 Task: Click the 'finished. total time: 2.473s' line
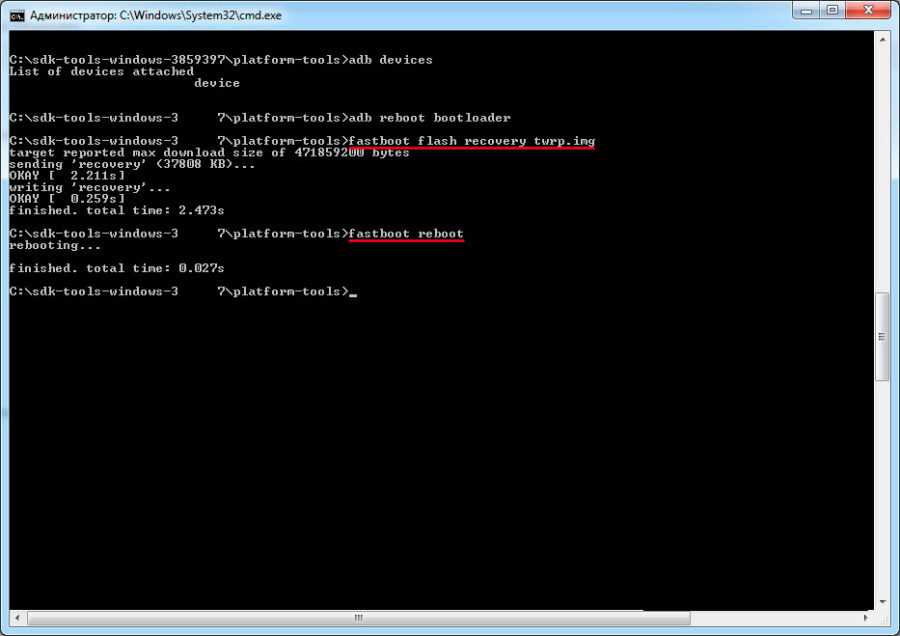coord(116,211)
